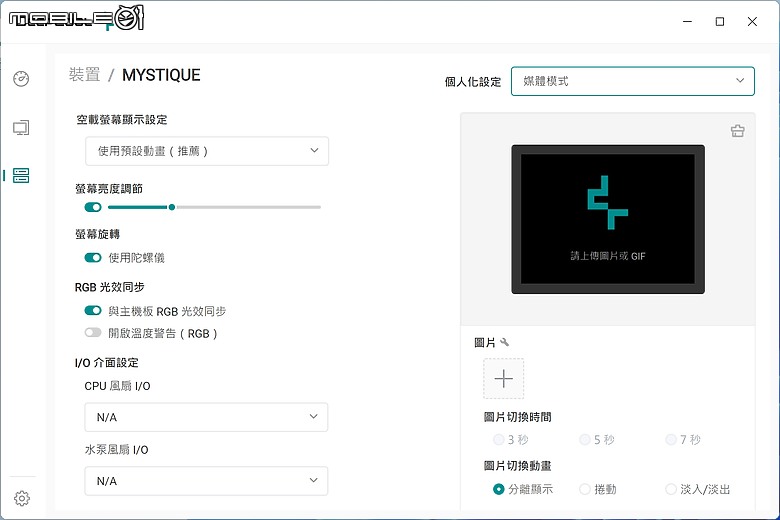Click the 圖片切換時間 label
Viewport: 780px width, 520px height.
[x=517, y=417]
